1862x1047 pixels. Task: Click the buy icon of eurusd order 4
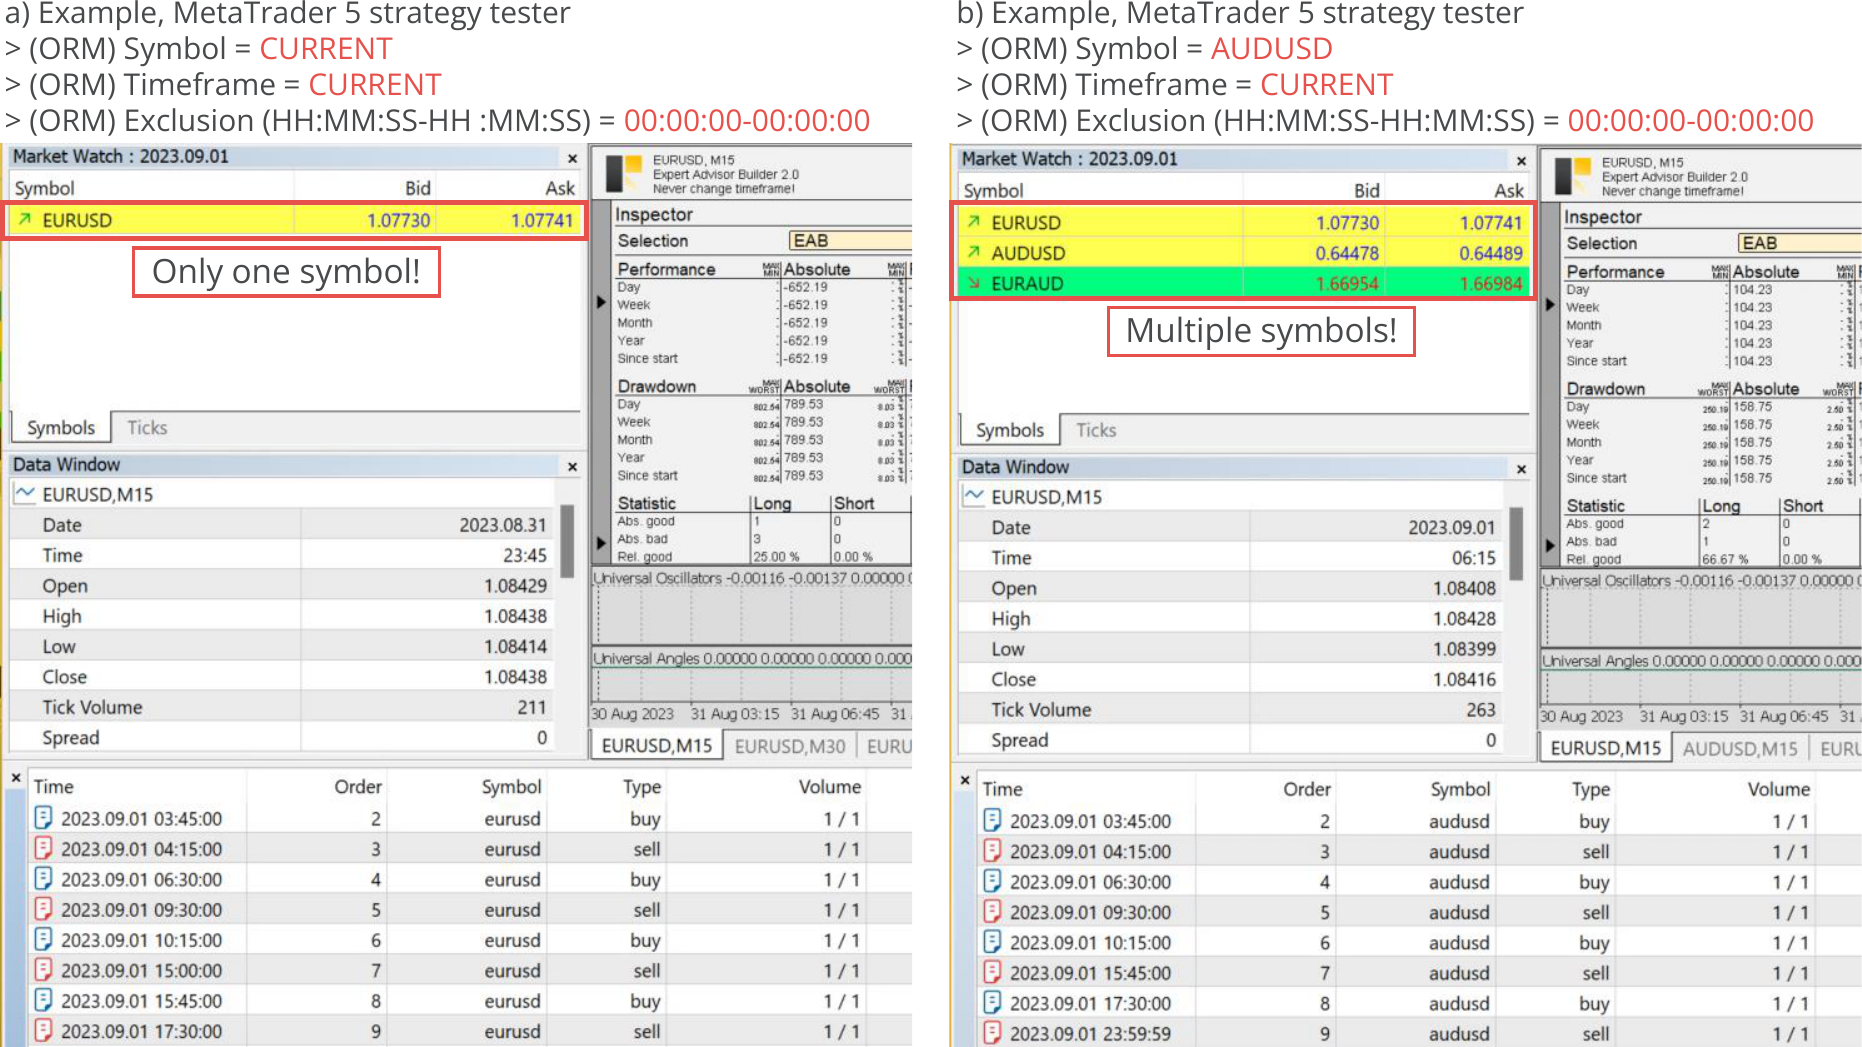point(43,879)
